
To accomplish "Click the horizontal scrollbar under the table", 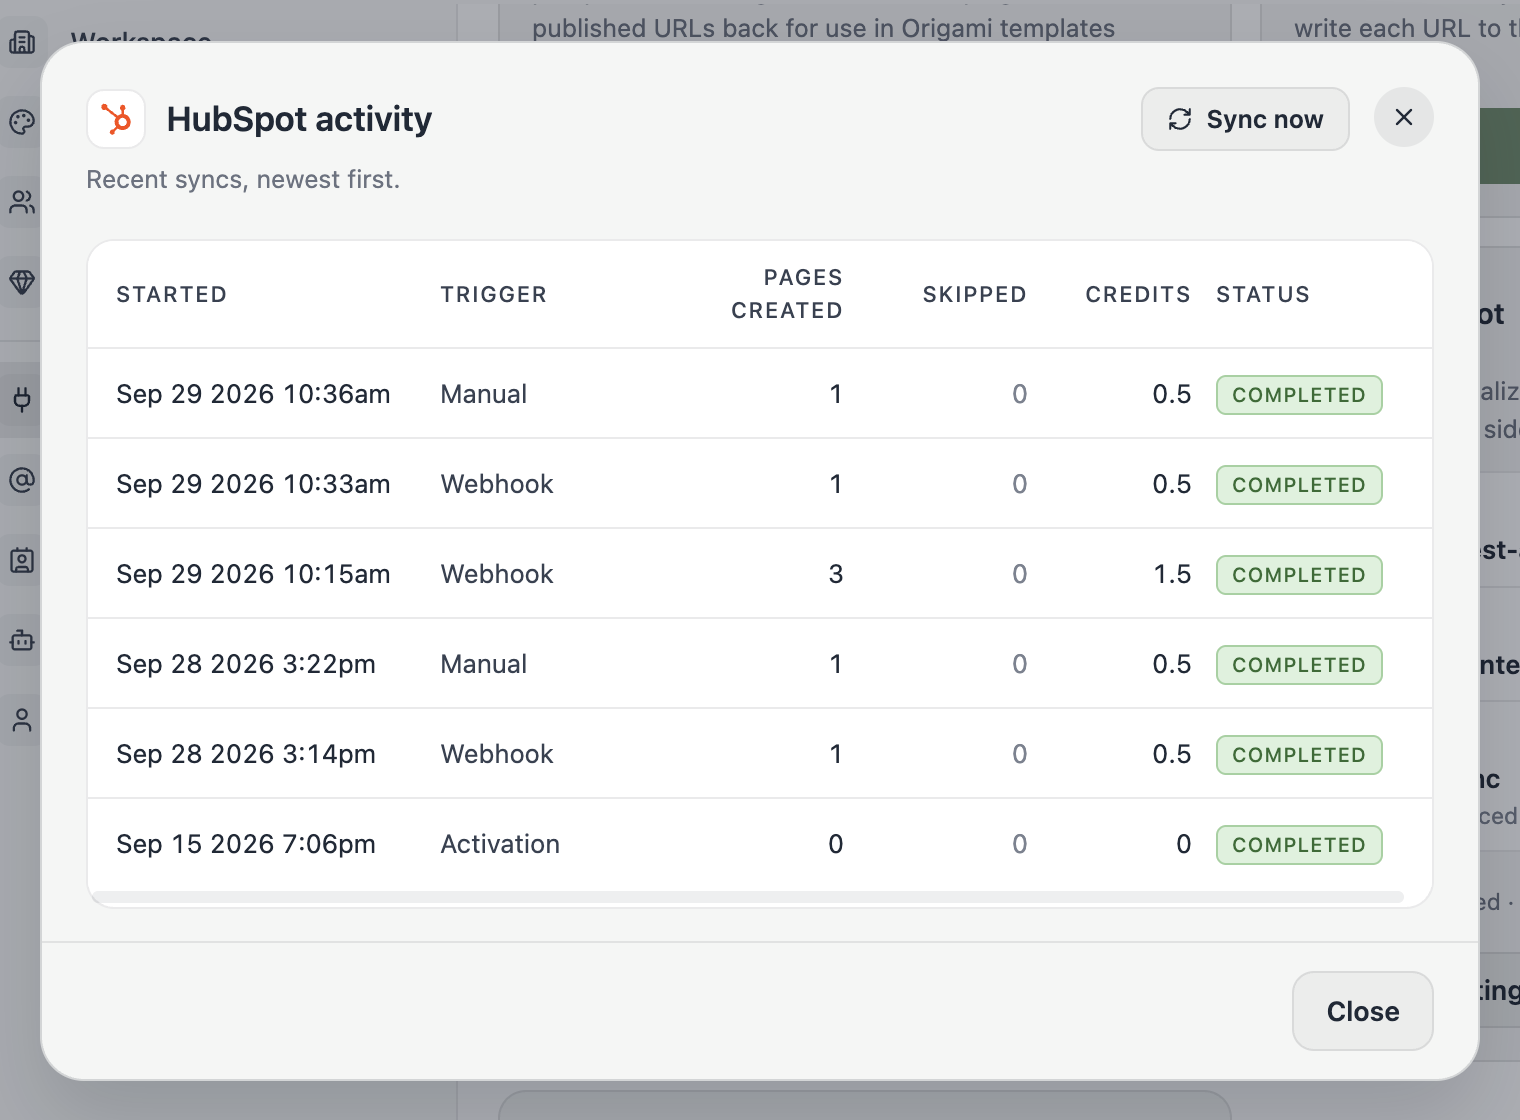I will 748,897.
